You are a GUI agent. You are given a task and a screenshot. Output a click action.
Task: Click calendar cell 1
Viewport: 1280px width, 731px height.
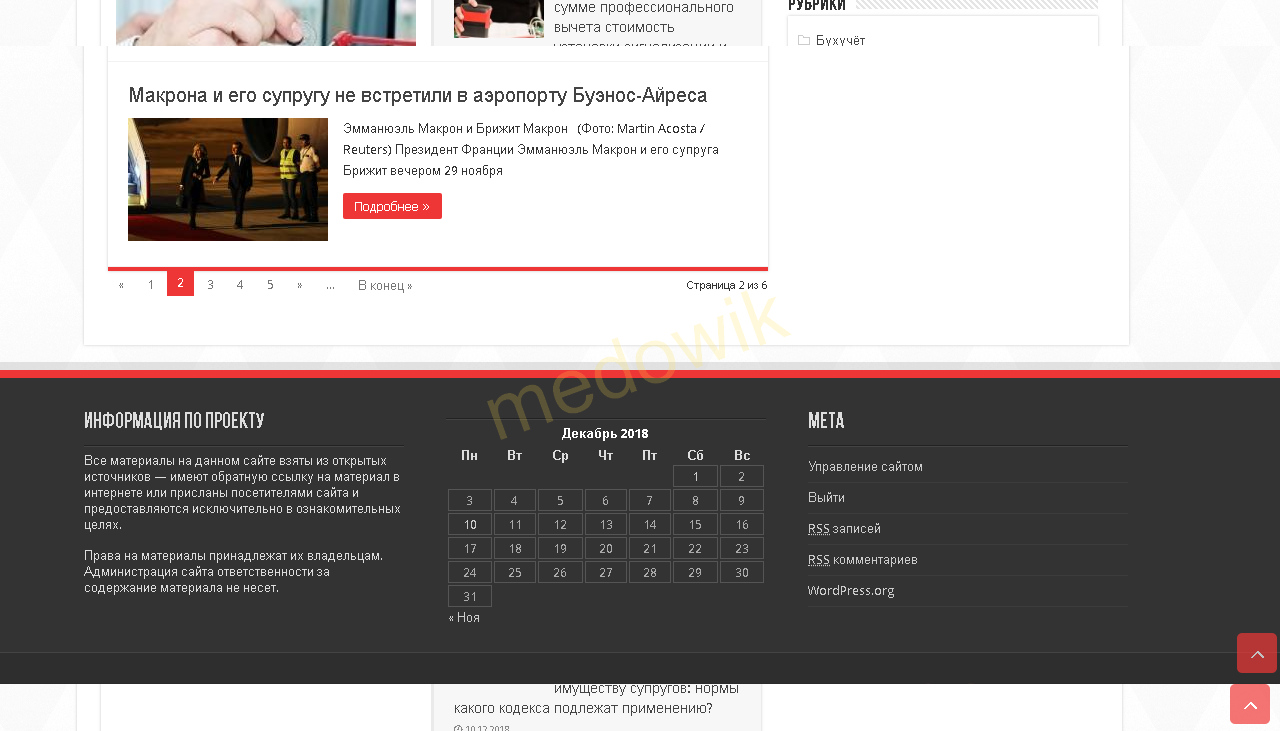696,476
